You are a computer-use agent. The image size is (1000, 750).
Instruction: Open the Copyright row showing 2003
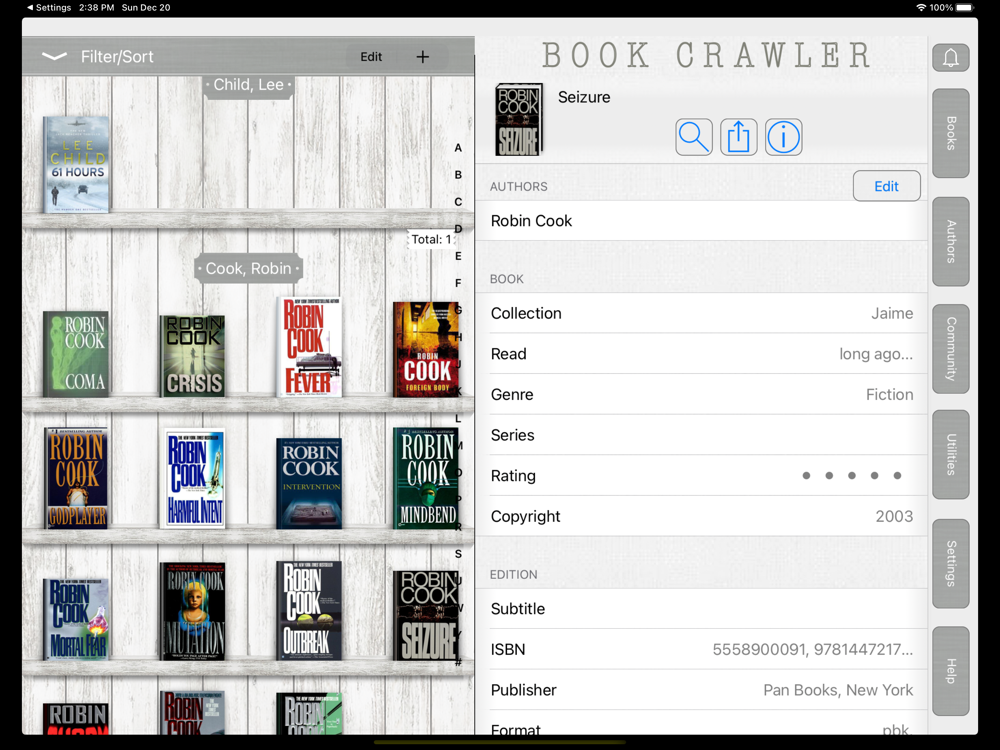coord(702,517)
